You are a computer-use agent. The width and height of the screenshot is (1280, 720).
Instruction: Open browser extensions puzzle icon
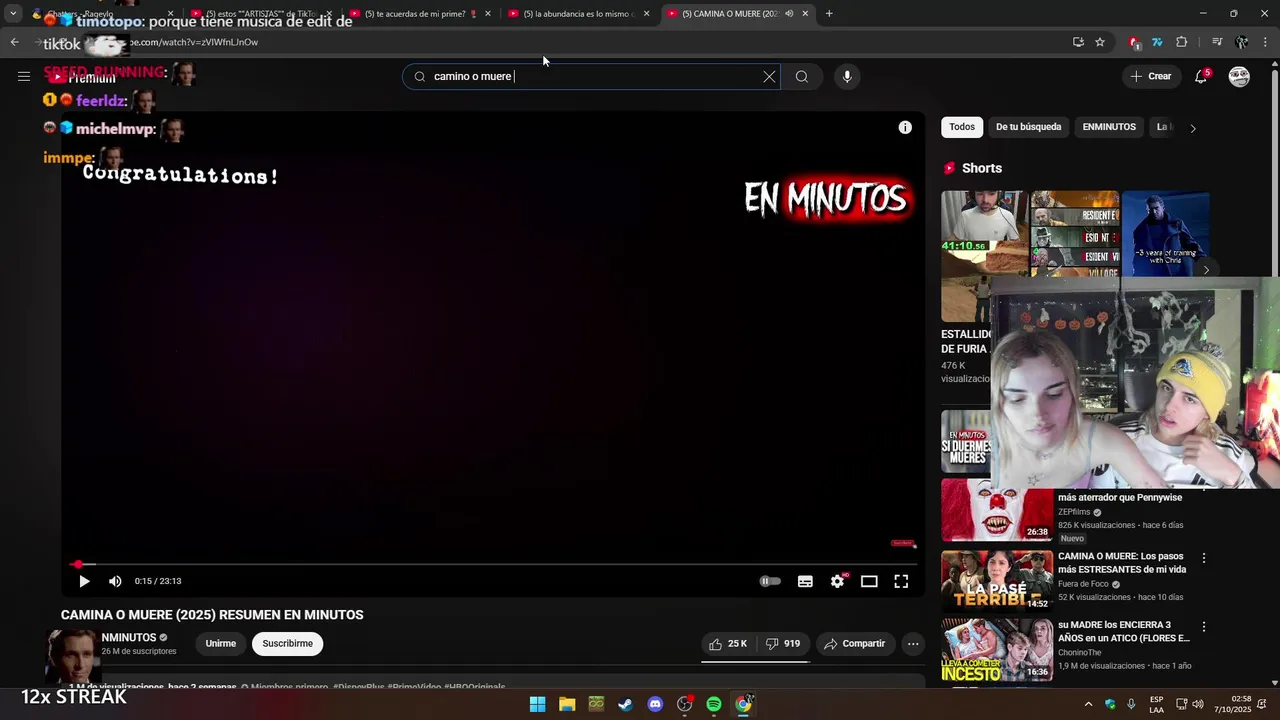(x=1182, y=42)
